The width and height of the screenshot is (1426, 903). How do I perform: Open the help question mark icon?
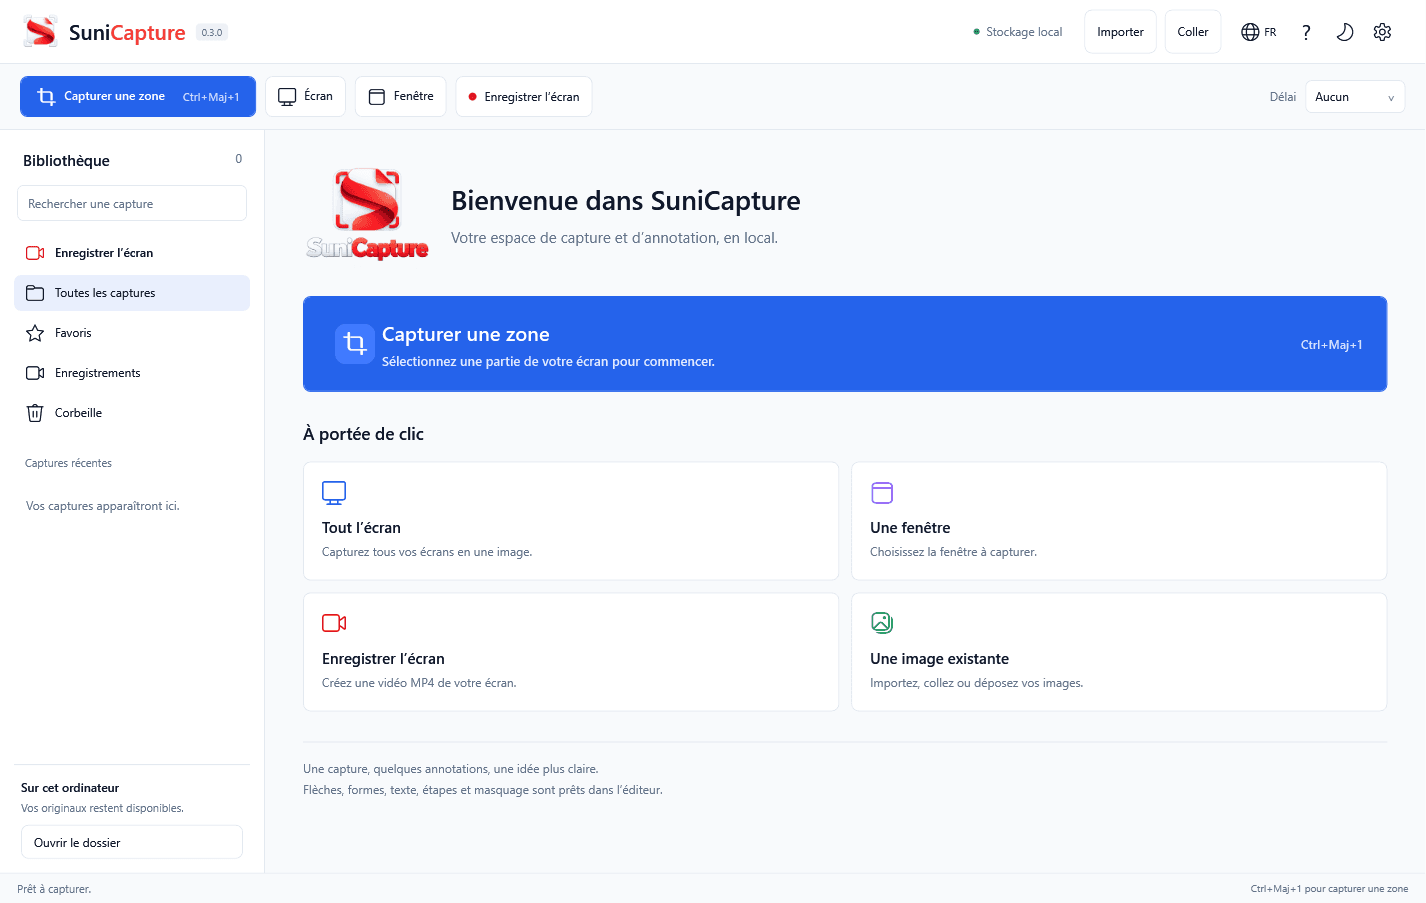pyautogui.click(x=1306, y=32)
